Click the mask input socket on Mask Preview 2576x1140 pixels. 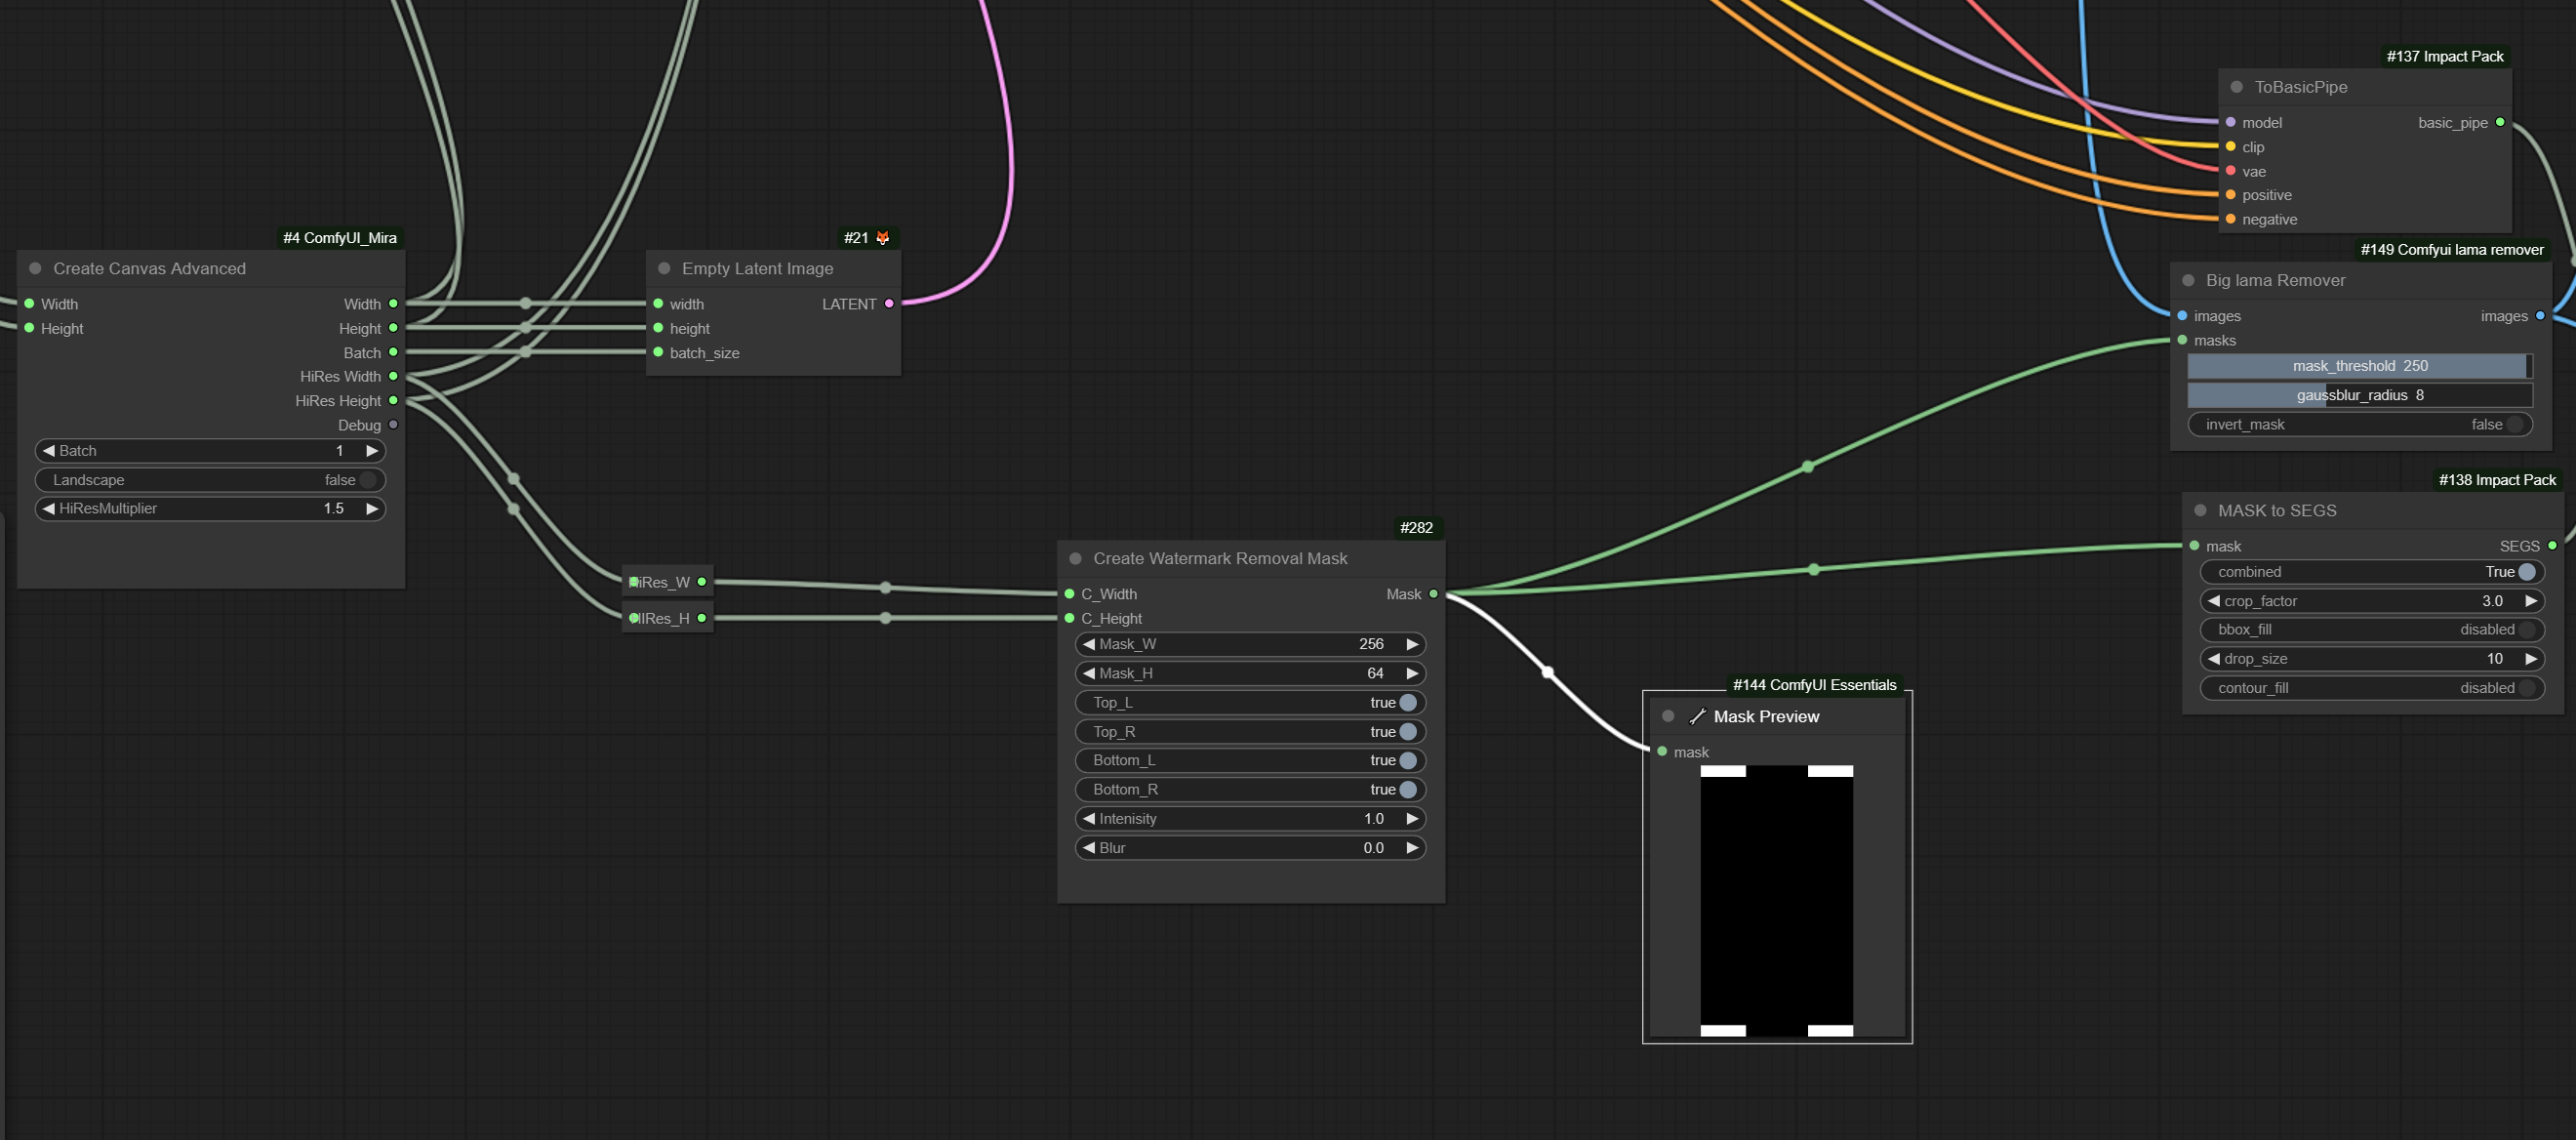point(1662,752)
